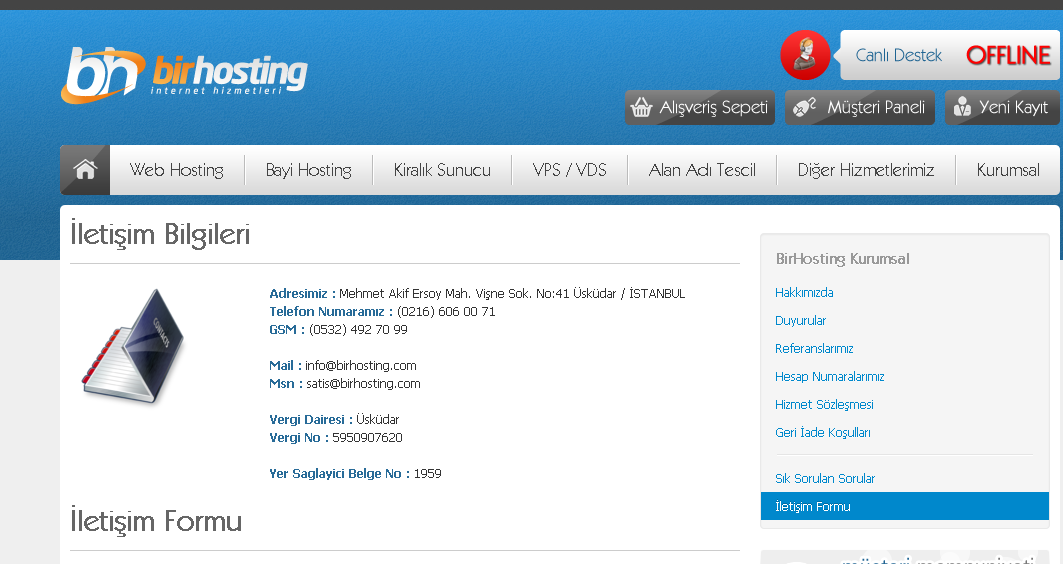Click Yer Saglayici Belge No 1959
The height and width of the screenshot is (564, 1063).
[x=355, y=474]
